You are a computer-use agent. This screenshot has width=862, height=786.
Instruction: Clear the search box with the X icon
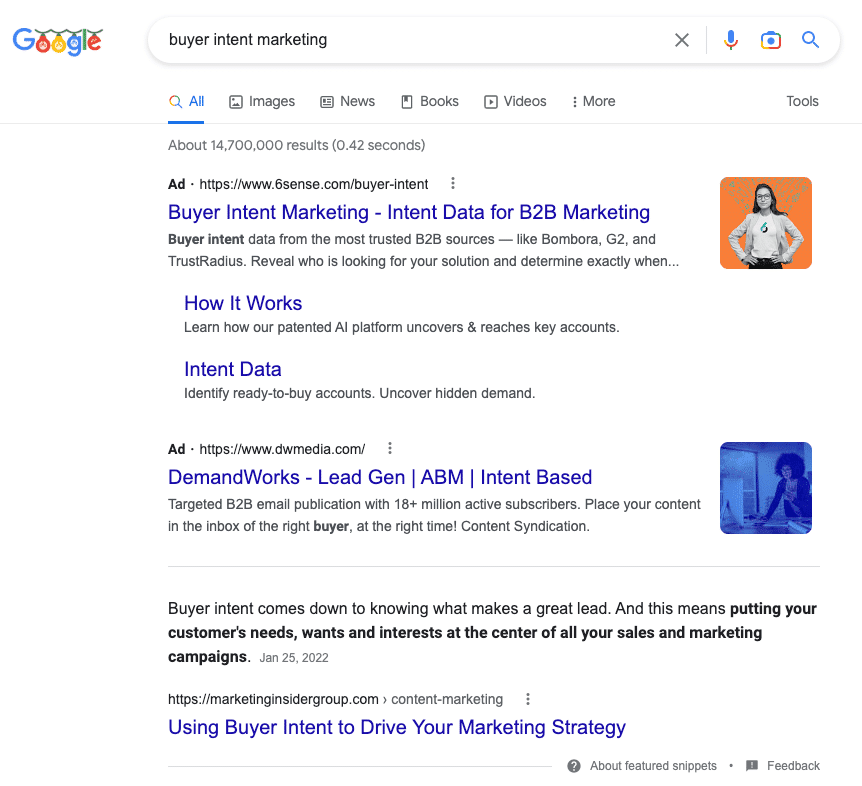681,40
